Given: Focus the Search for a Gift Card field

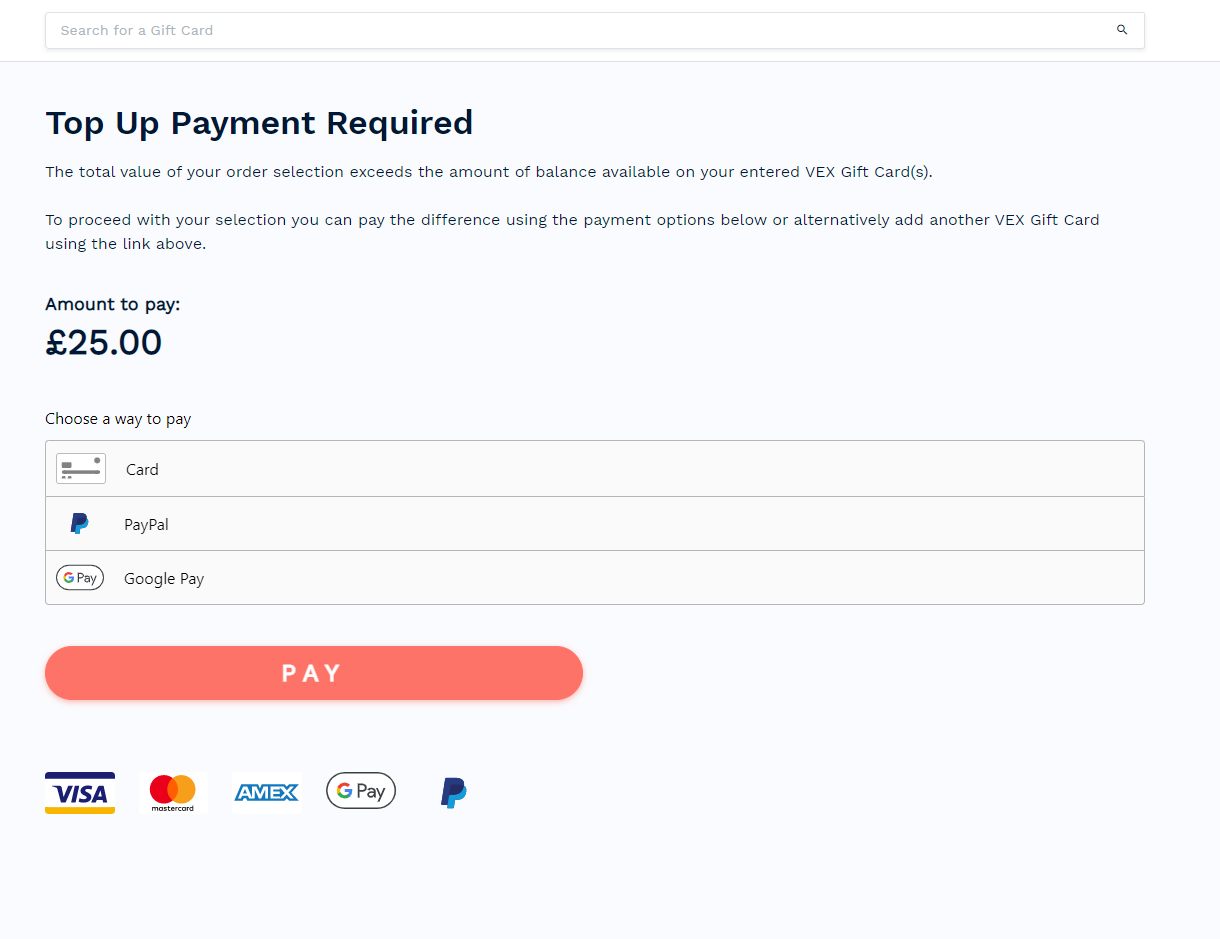Looking at the screenshot, I should pyautogui.click(x=580, y=30).
